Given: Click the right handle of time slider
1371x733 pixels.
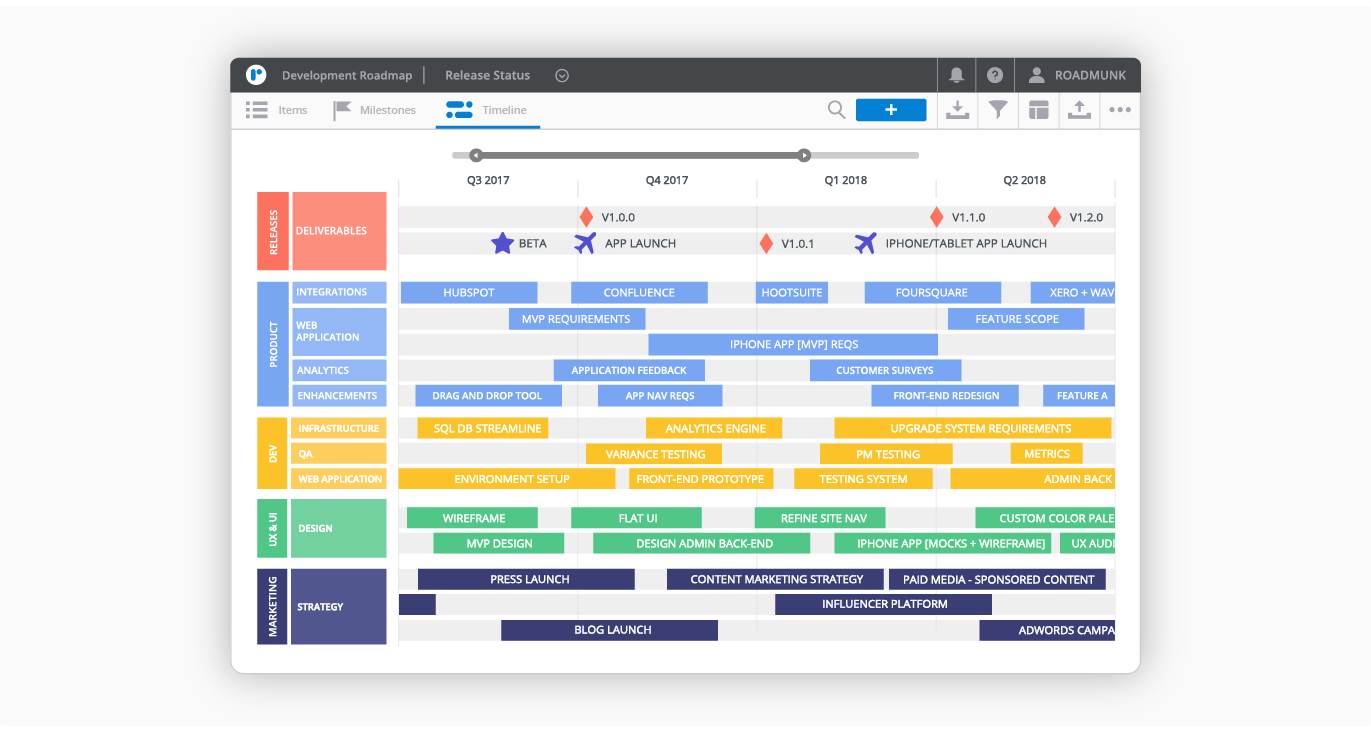Looking at the screenshot, I should [x=804, y=155].
